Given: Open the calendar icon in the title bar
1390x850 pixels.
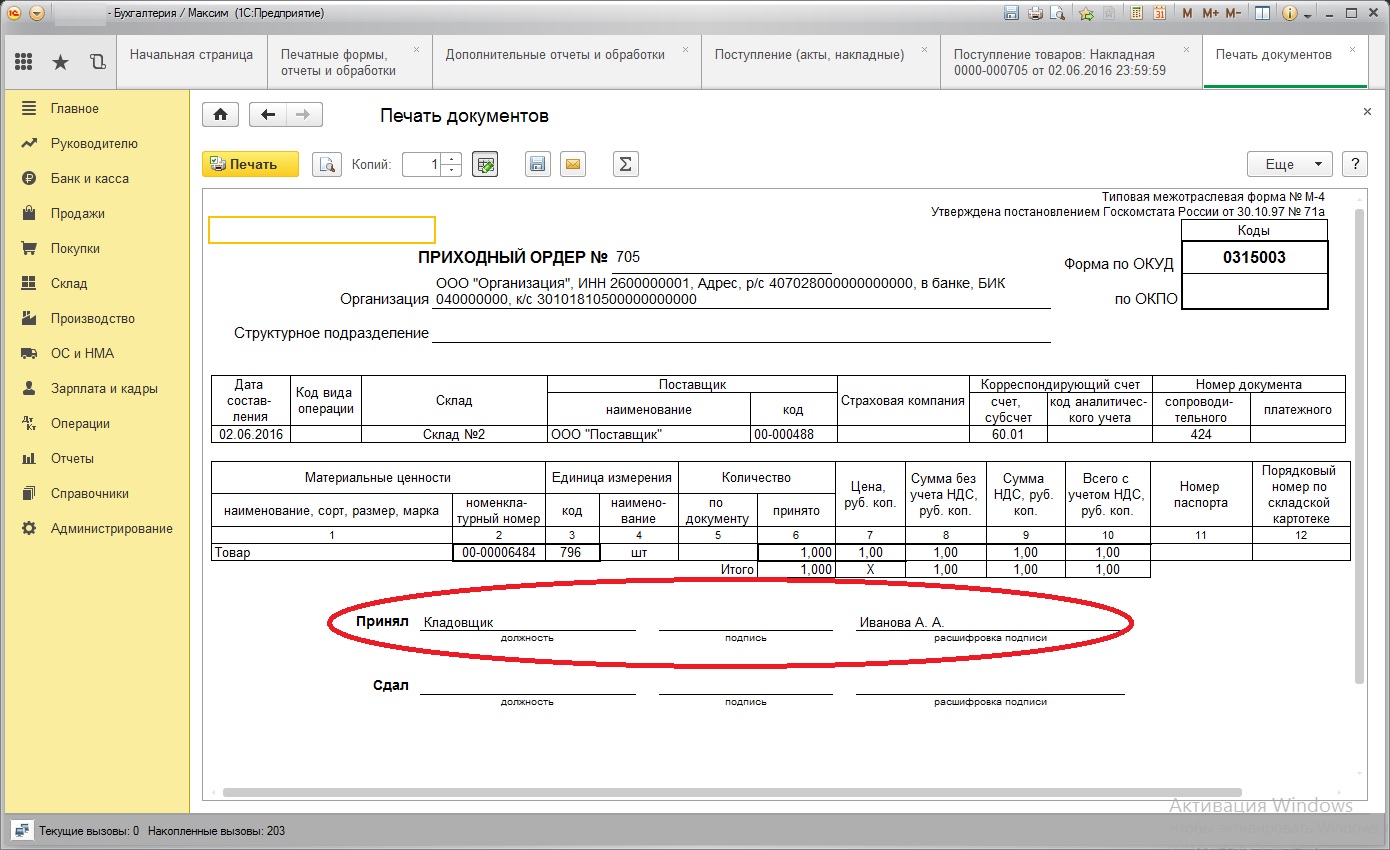Looking at the screenshot, I should click(x=1160, y=13).
